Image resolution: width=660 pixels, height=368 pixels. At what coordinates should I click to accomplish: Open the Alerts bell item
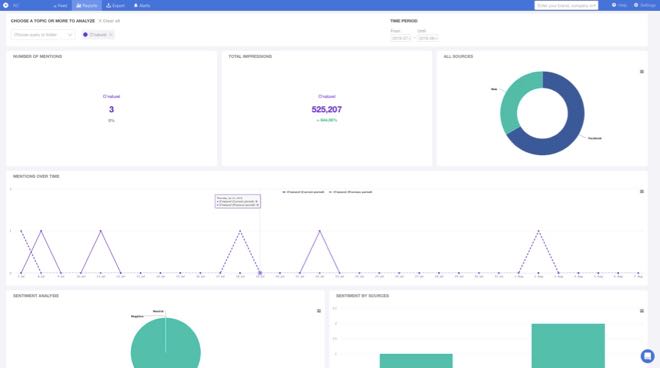pyautogui.click(x=142, y=5)
